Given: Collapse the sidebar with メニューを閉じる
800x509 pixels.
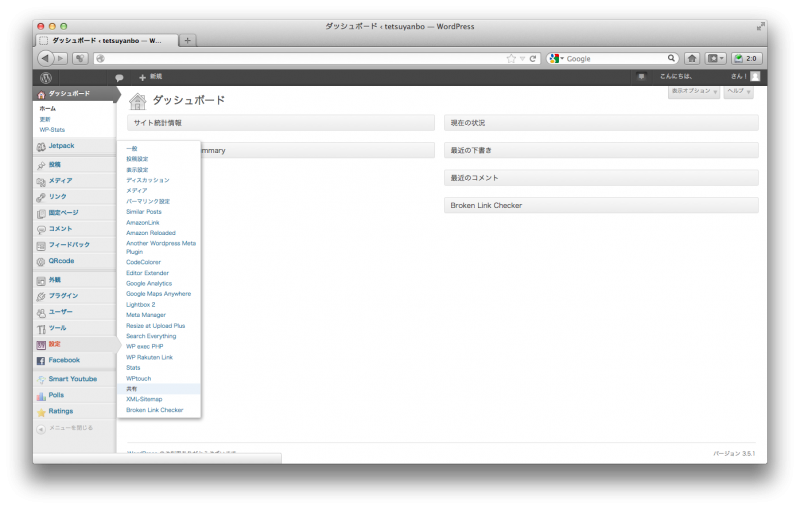Looking at the screenshot, I should 65,428.
